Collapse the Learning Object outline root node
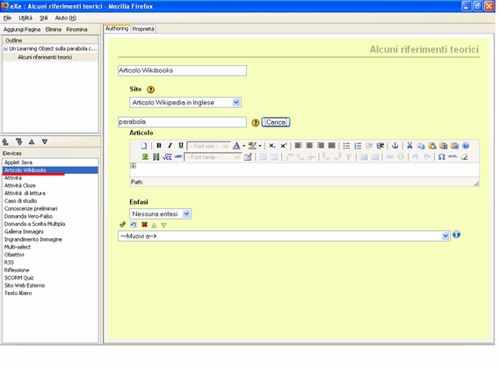This screenshot has width=500, height=370. [6, 49]
